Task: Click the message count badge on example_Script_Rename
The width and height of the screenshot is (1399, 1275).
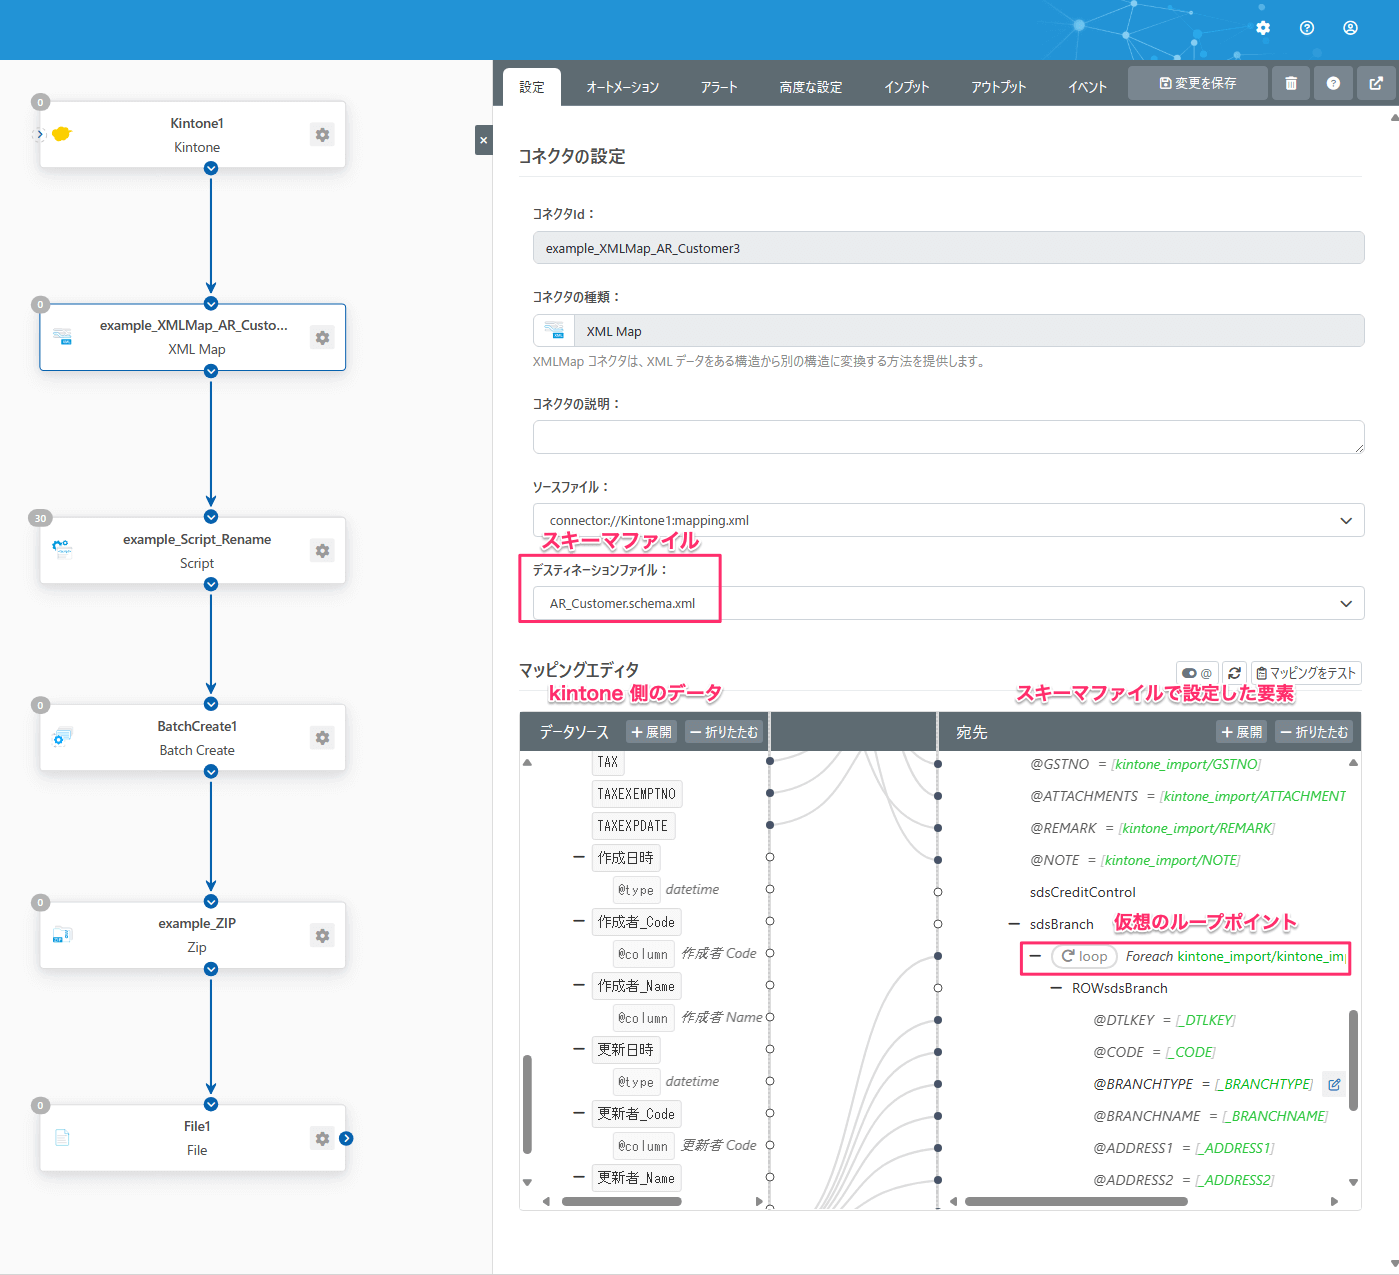Action: point(40,518)
